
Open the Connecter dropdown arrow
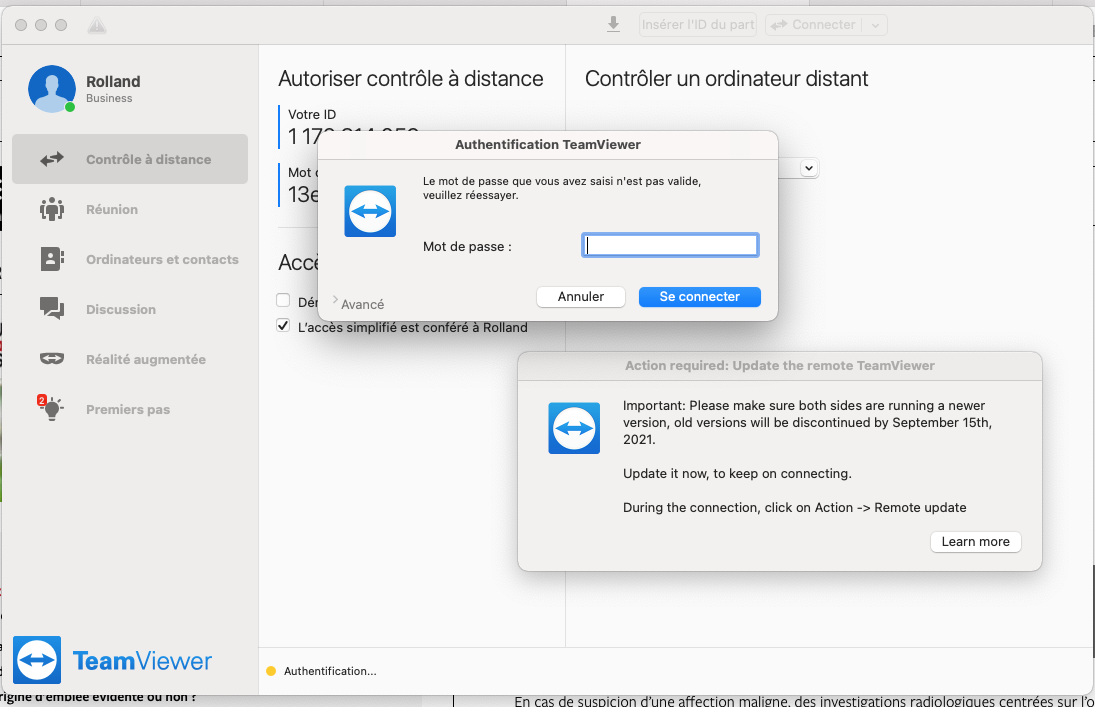pyautogui.click(x=875, y=25)
